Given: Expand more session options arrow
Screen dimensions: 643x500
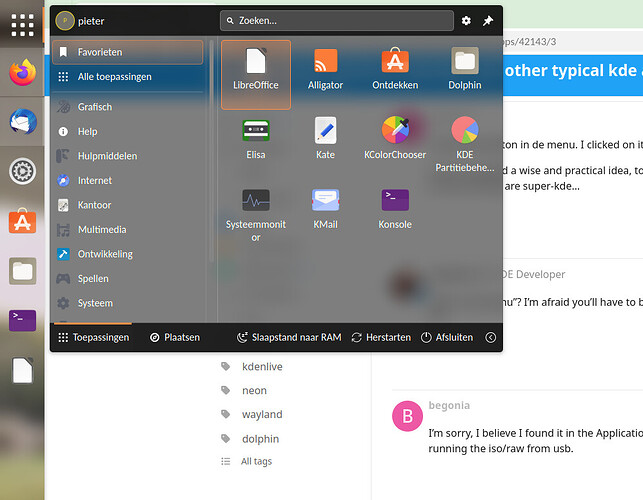Looking at the screenshot, I should tap(491, 338).
